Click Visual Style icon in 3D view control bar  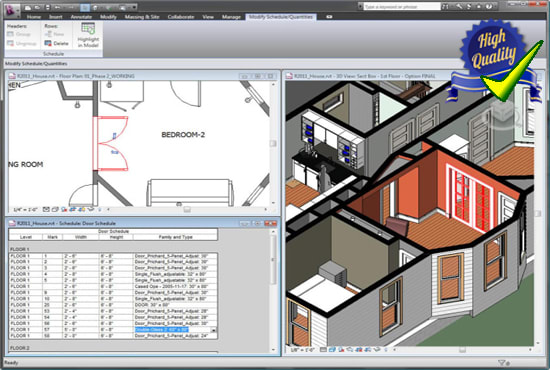332,350
